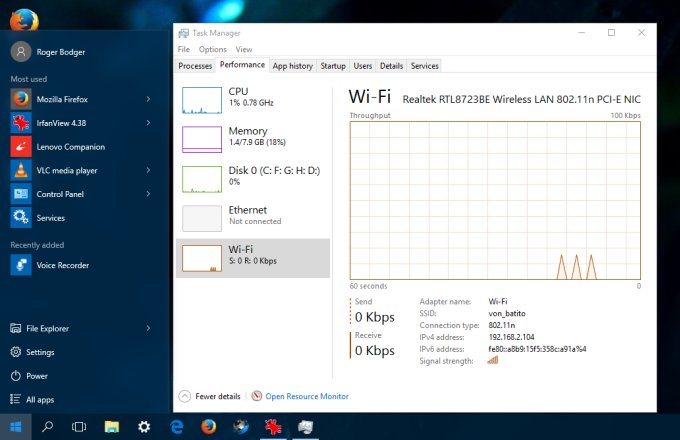Screen dimensions: 680x440
Task: Click IPv4 address 192.168.2.104
Action: pos(511,337)
